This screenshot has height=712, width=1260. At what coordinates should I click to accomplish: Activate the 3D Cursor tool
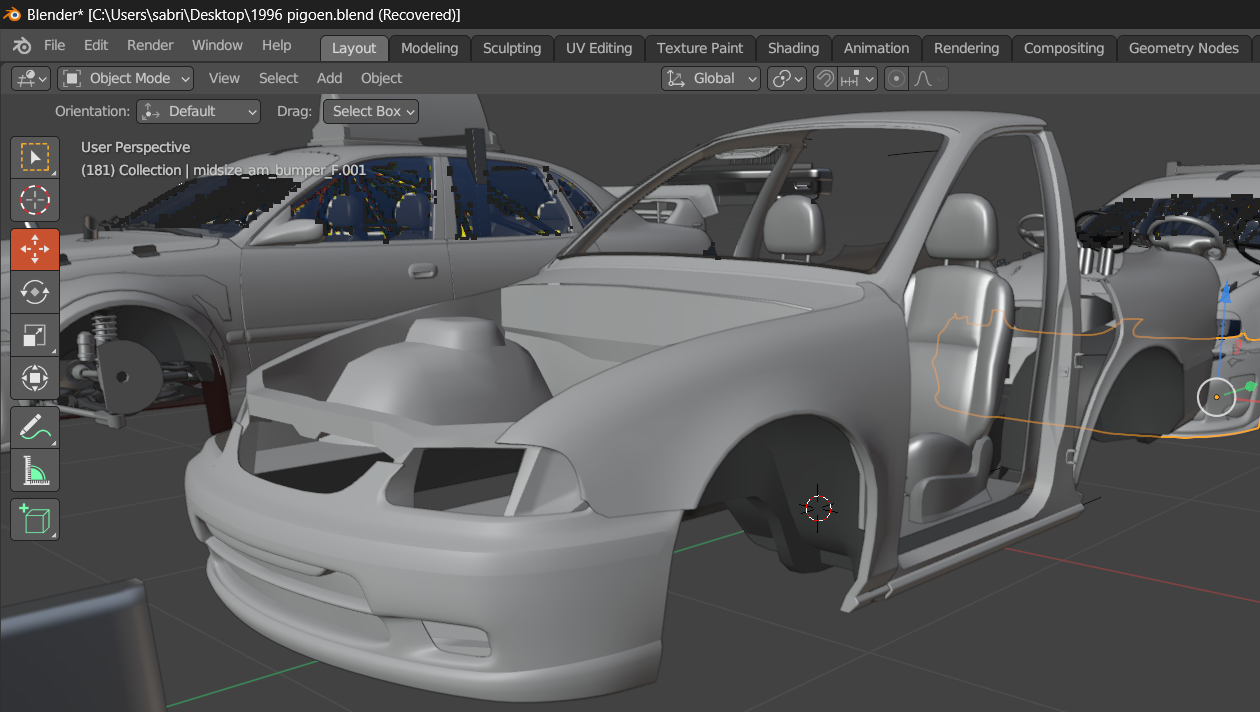[x=35, y=201]
